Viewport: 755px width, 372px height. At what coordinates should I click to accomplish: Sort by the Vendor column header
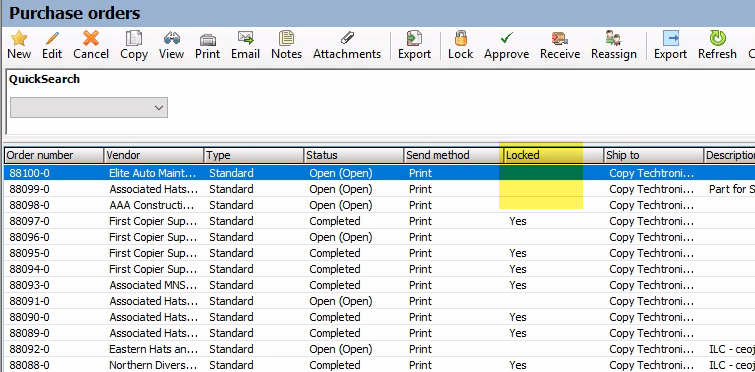pyautogui.click(x=154, y=155)
